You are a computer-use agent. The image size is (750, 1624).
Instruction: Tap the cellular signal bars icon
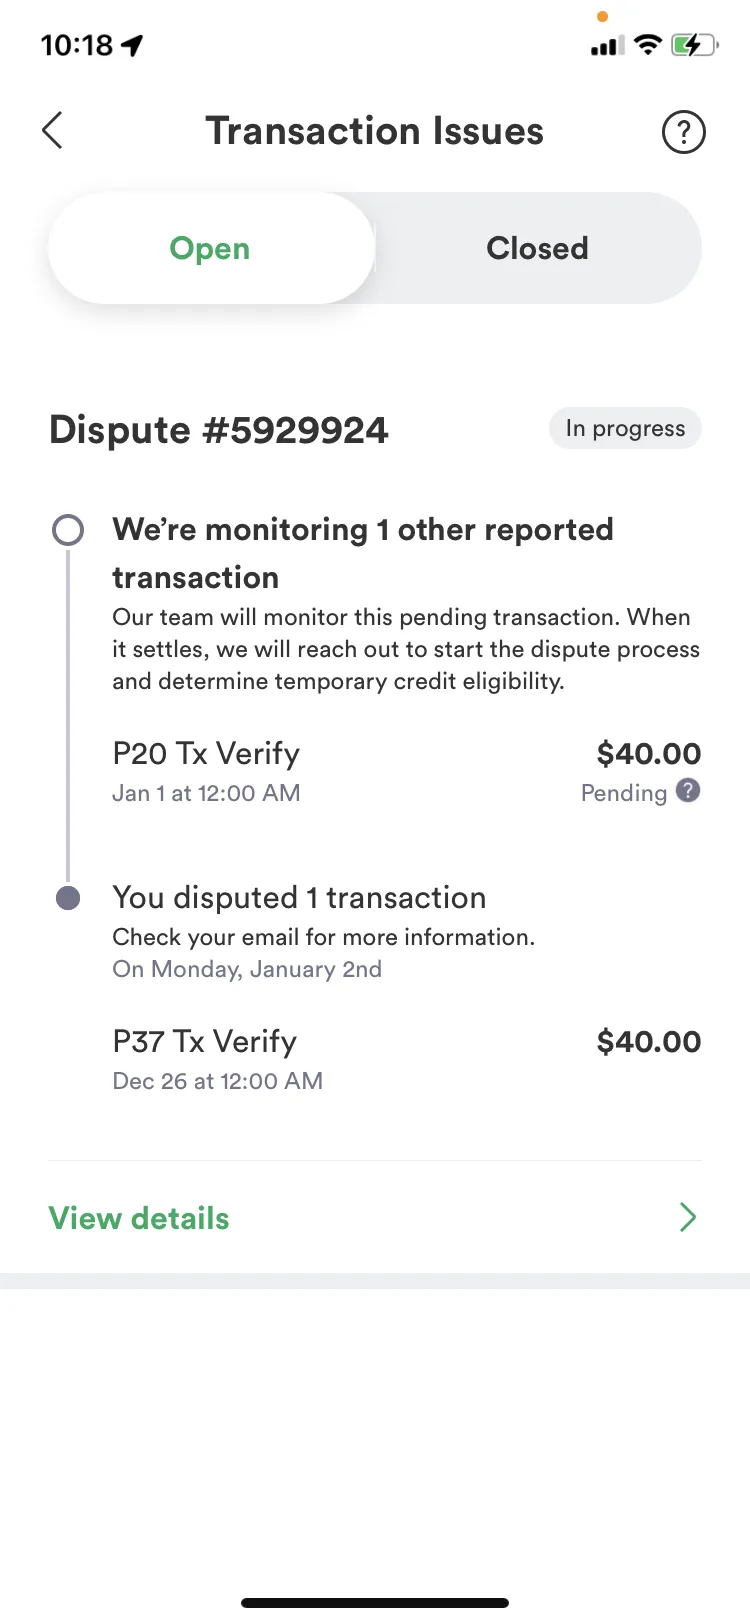click(x=607, y=46)
